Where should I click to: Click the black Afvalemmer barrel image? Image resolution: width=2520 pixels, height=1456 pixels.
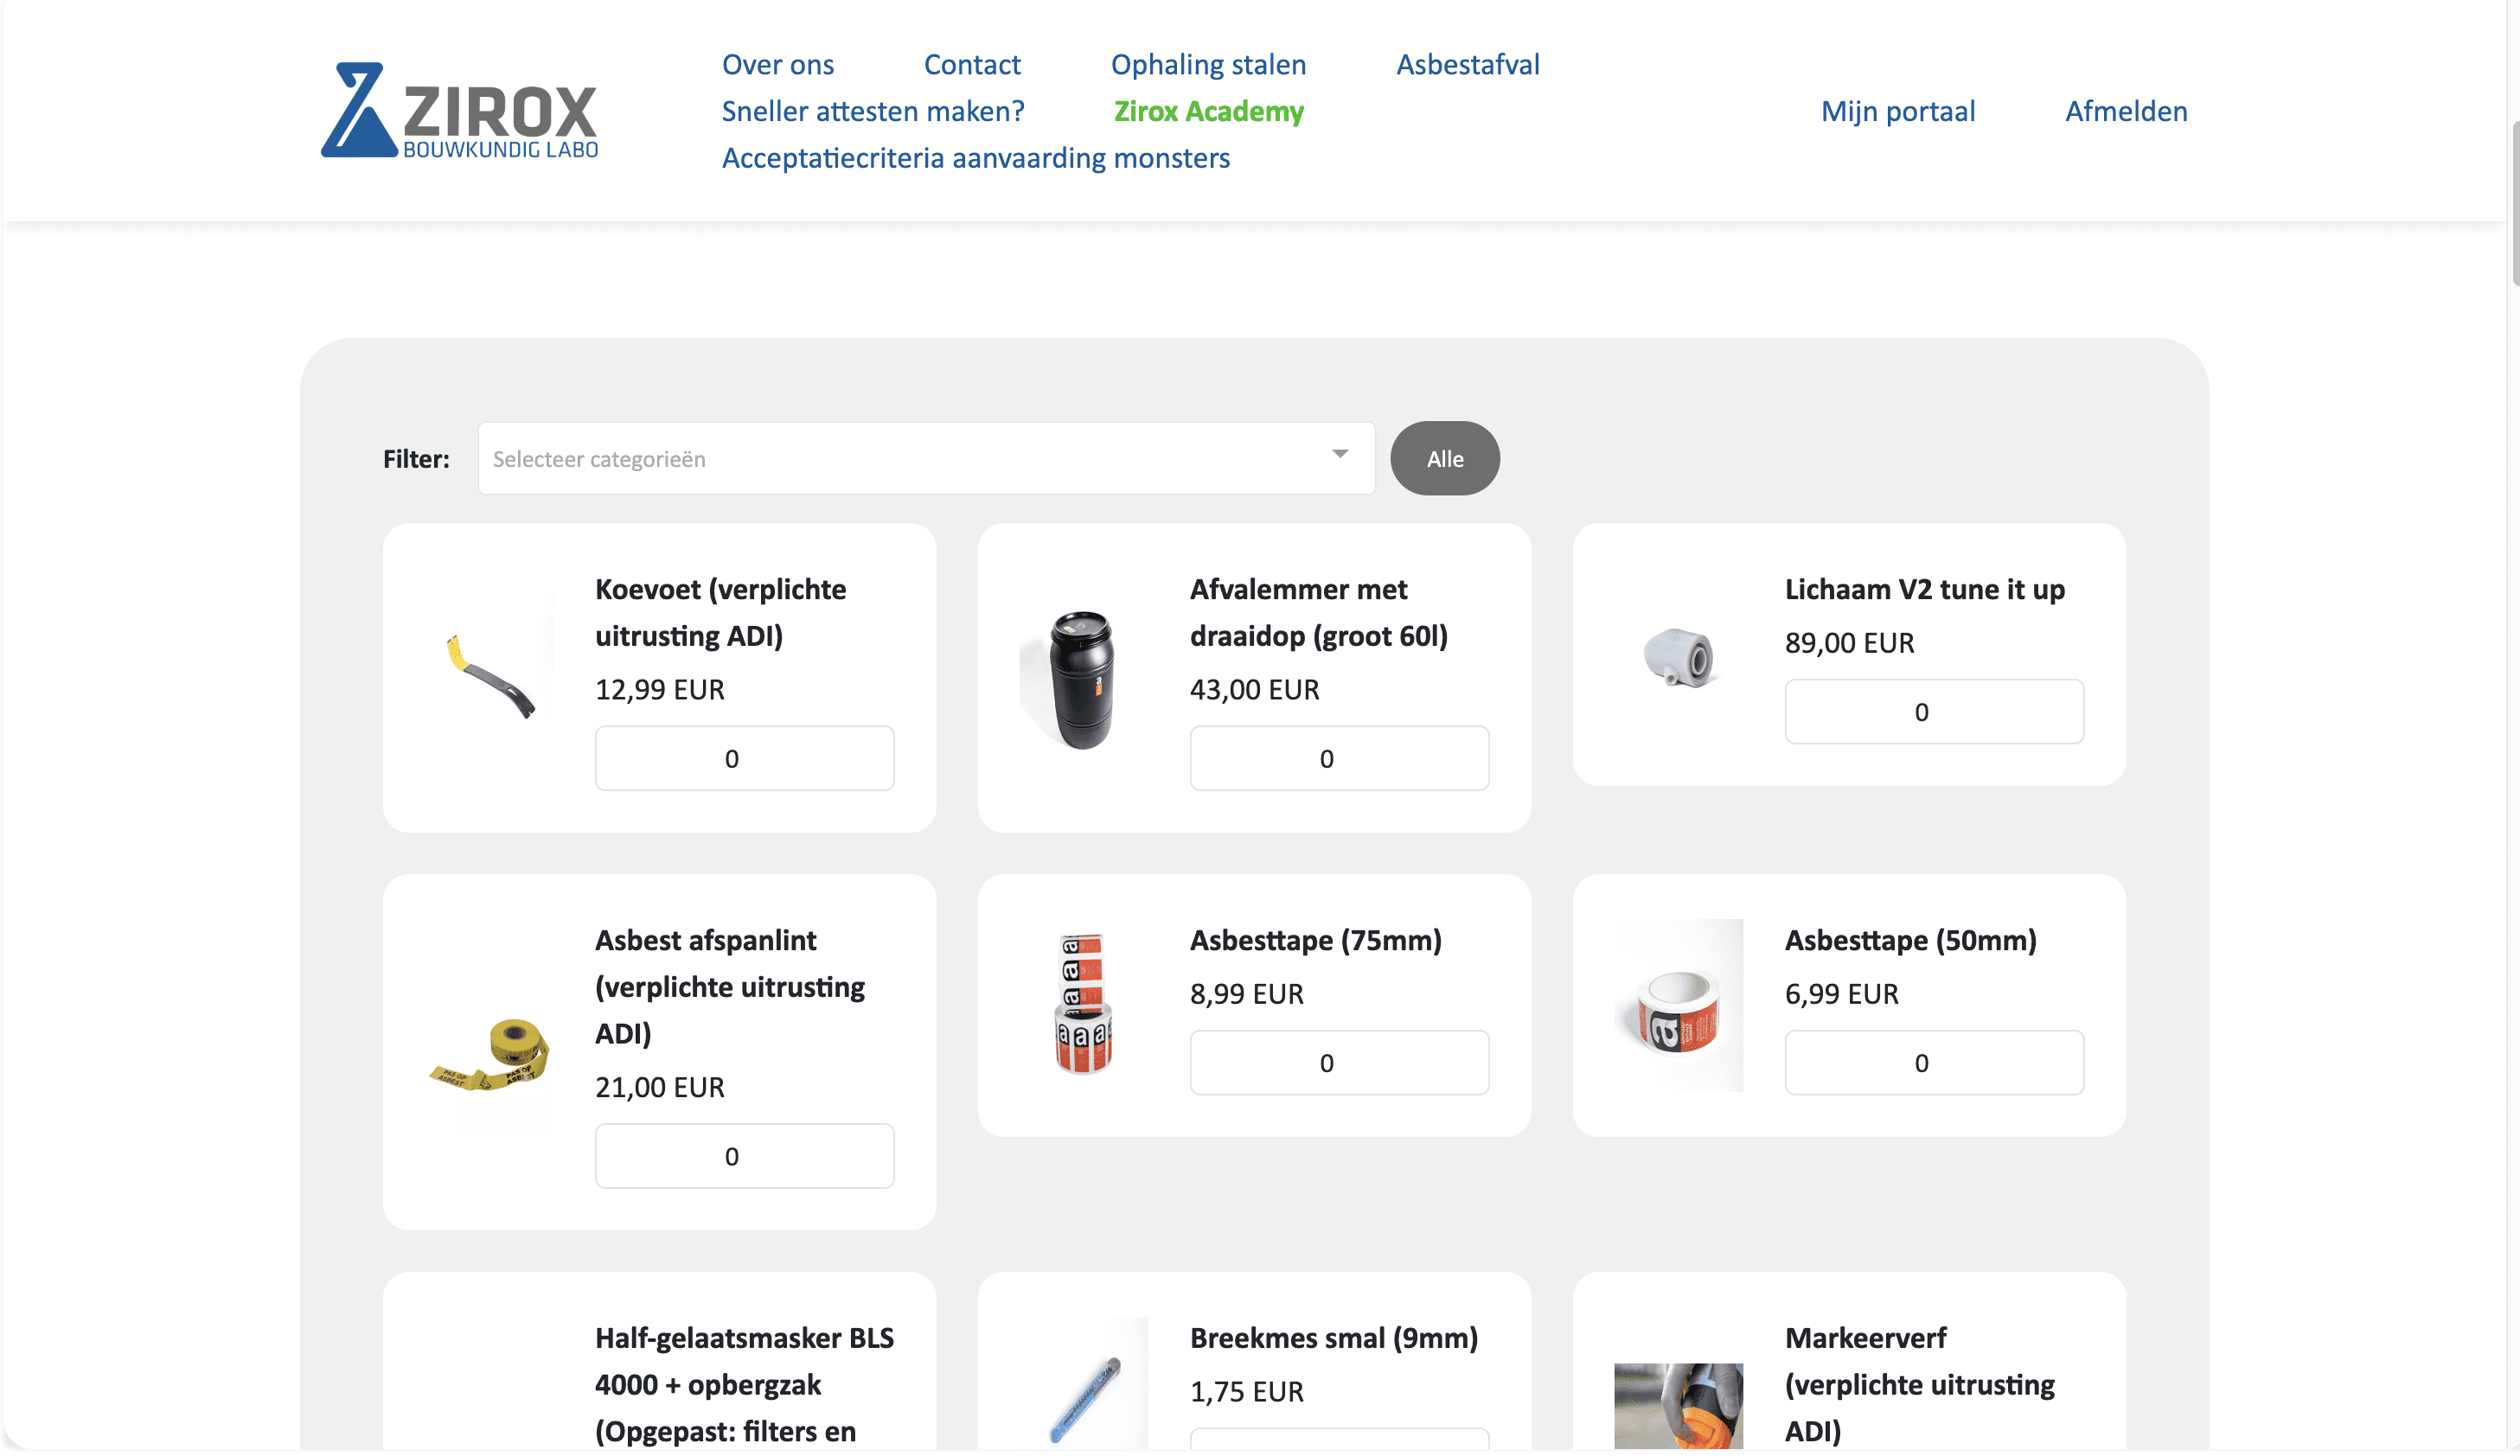coord(1082,679)
